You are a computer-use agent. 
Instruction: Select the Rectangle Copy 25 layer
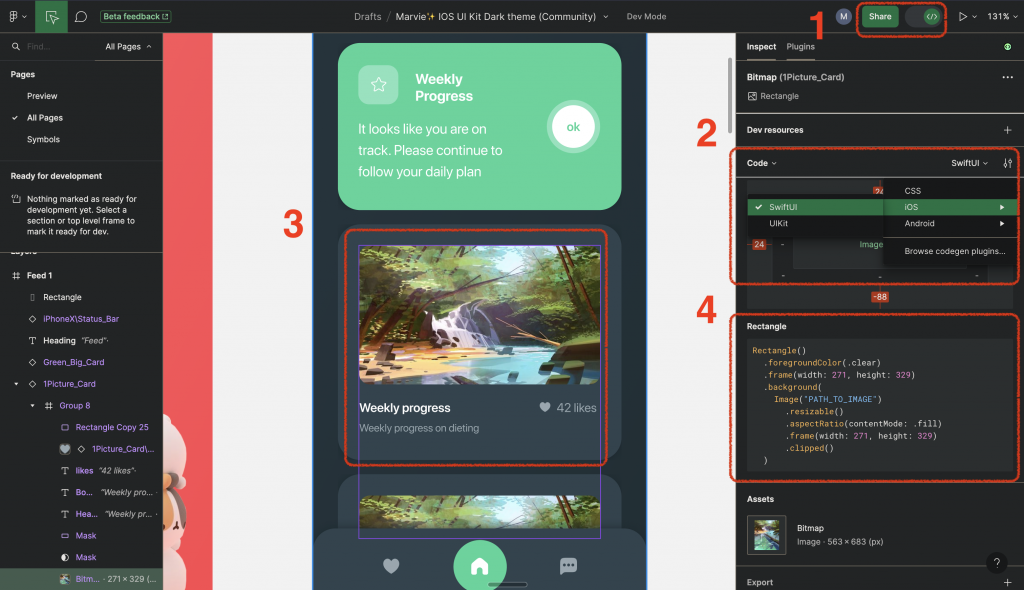[x=112, y=427]
